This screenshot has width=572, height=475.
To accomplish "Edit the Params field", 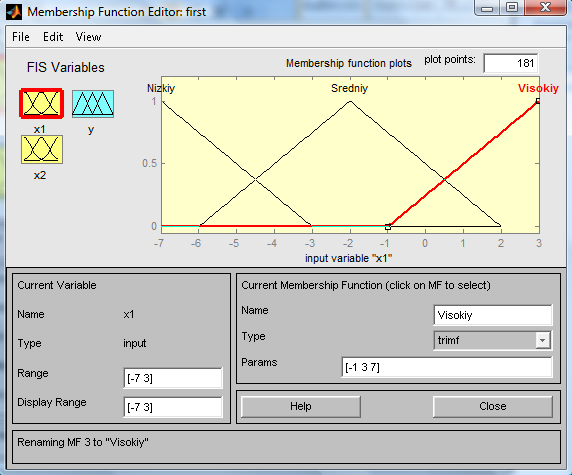I will [x=447, y=367].
